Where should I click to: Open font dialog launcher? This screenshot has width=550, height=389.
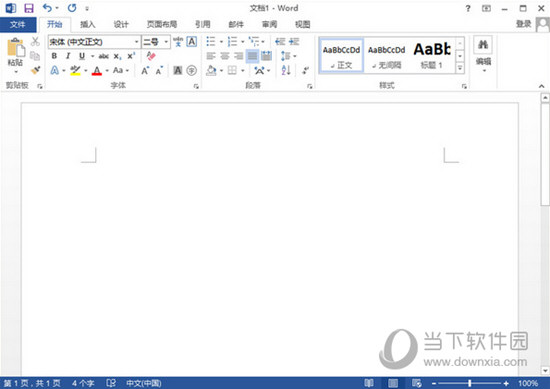click(x=196, y=86)
